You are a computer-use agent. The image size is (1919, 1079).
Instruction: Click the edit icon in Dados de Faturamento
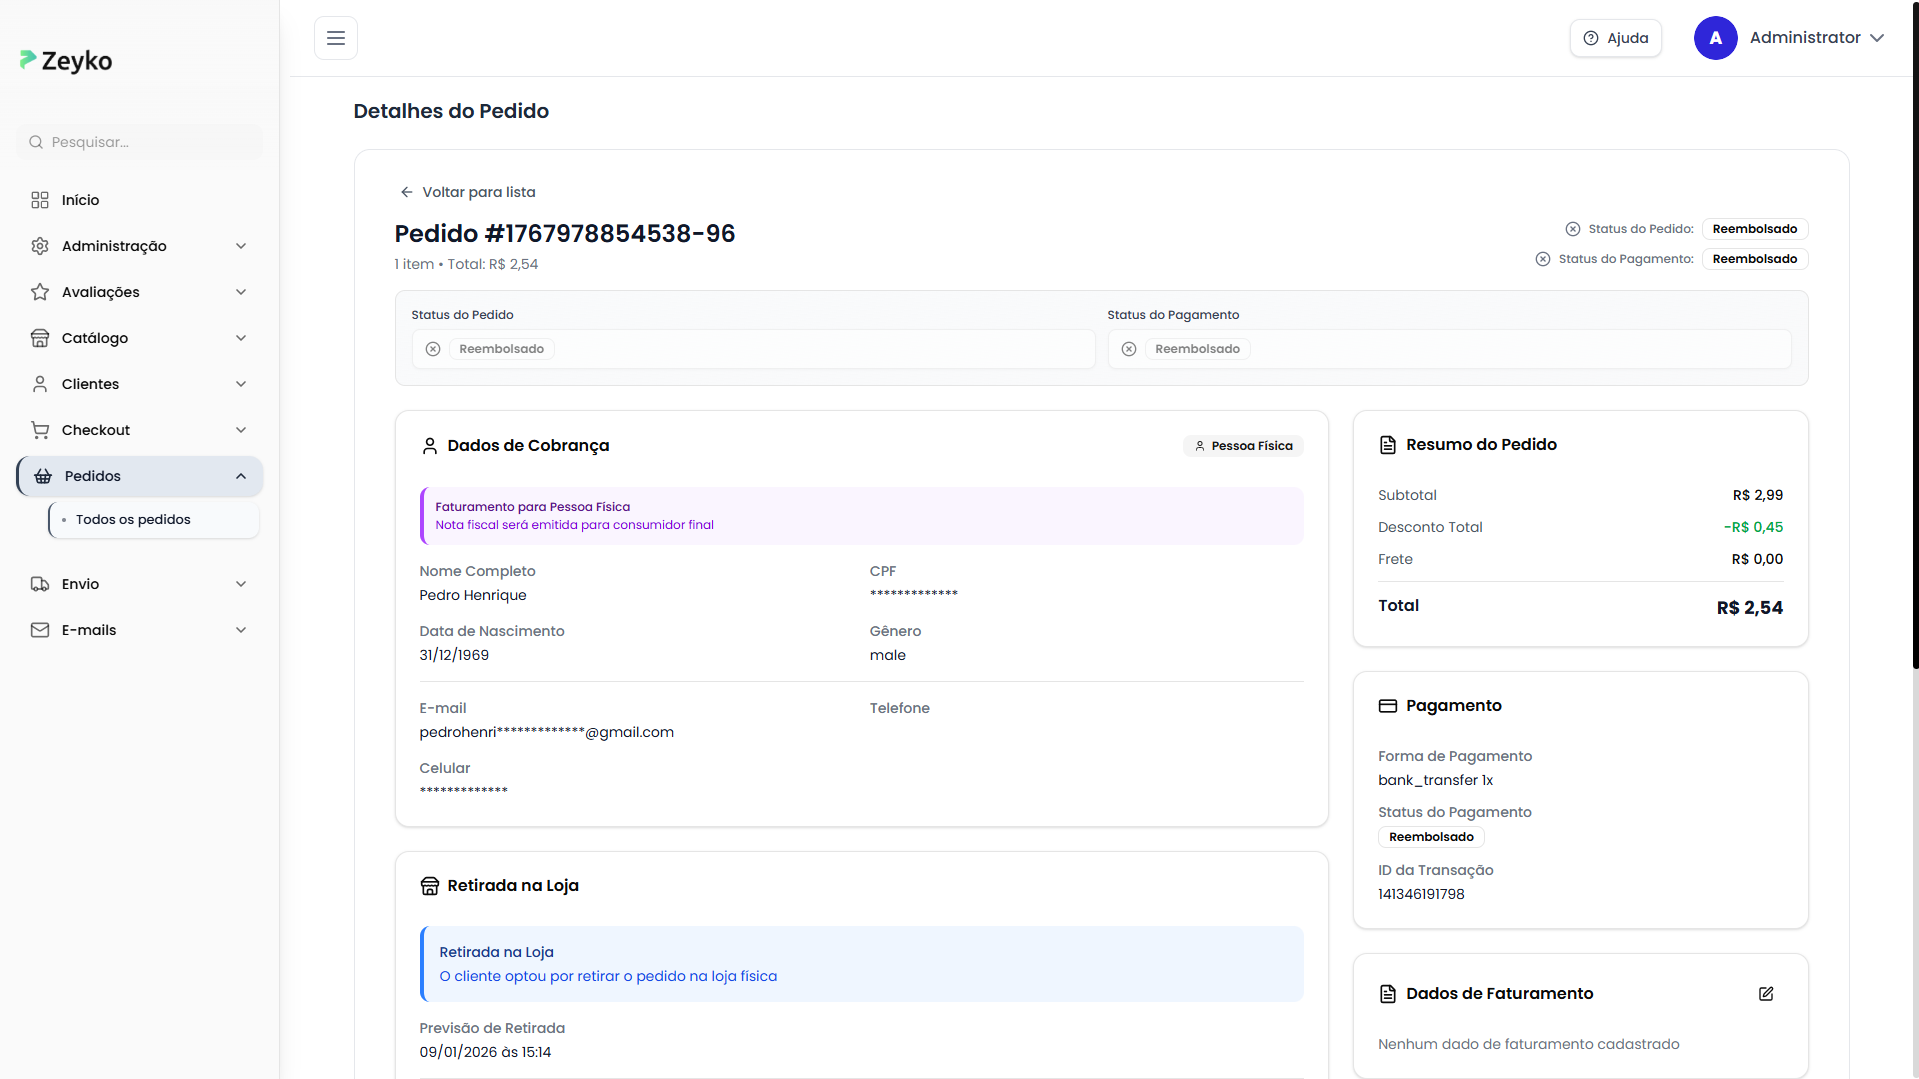click(1766, 994)
